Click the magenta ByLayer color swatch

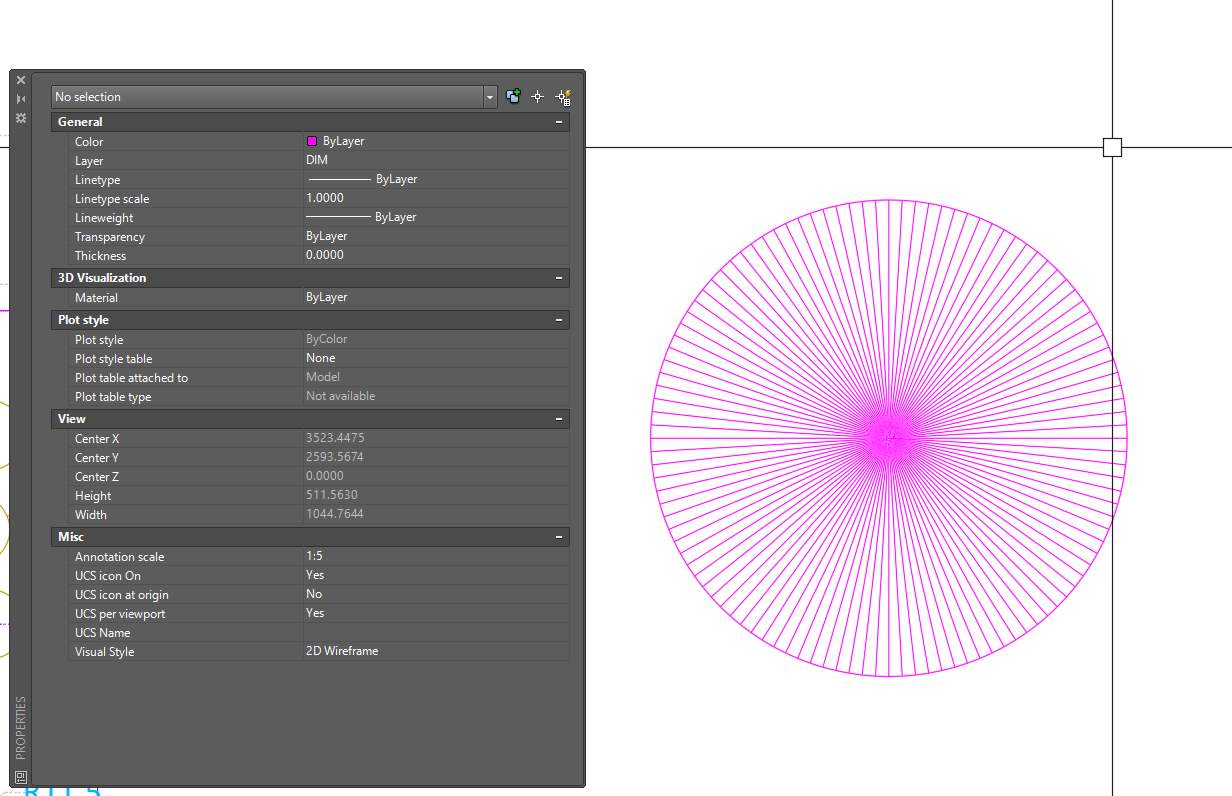coord(310,140)
